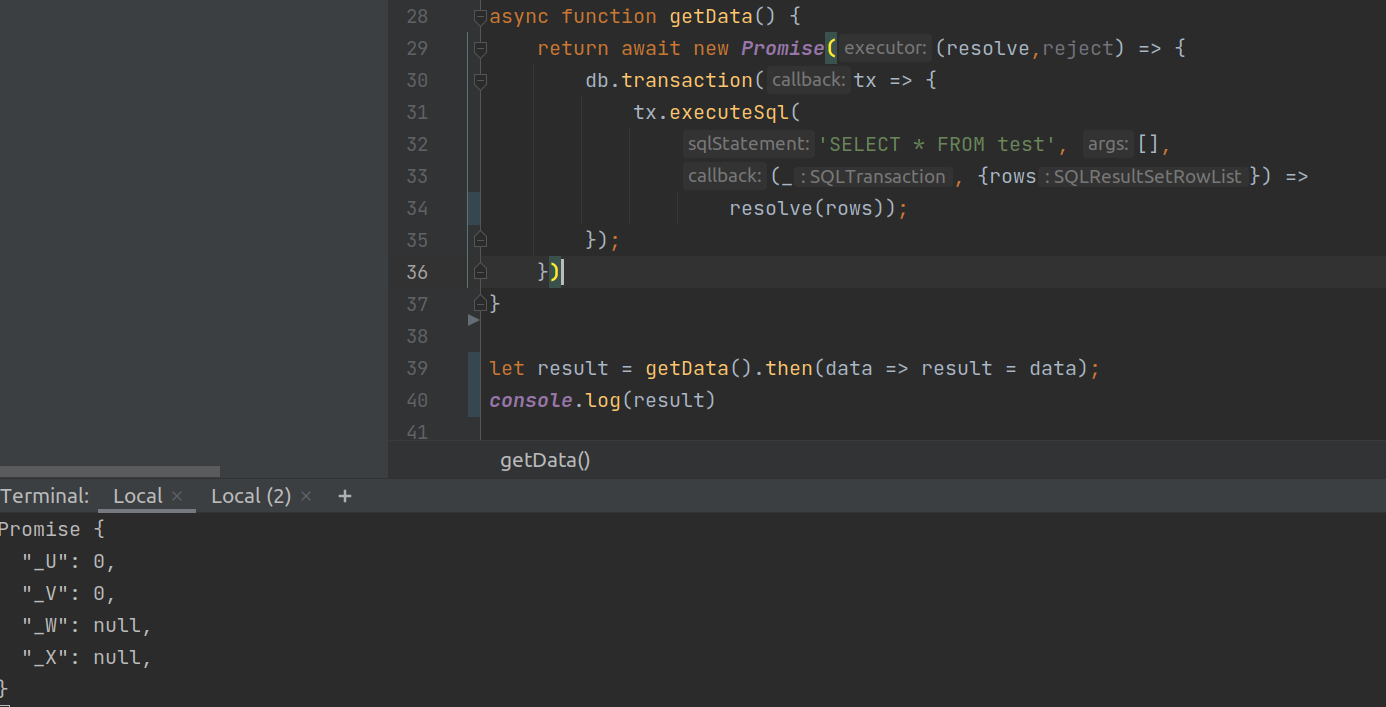
Task: Click the args: parameter hint
Action: [1108, 144]
